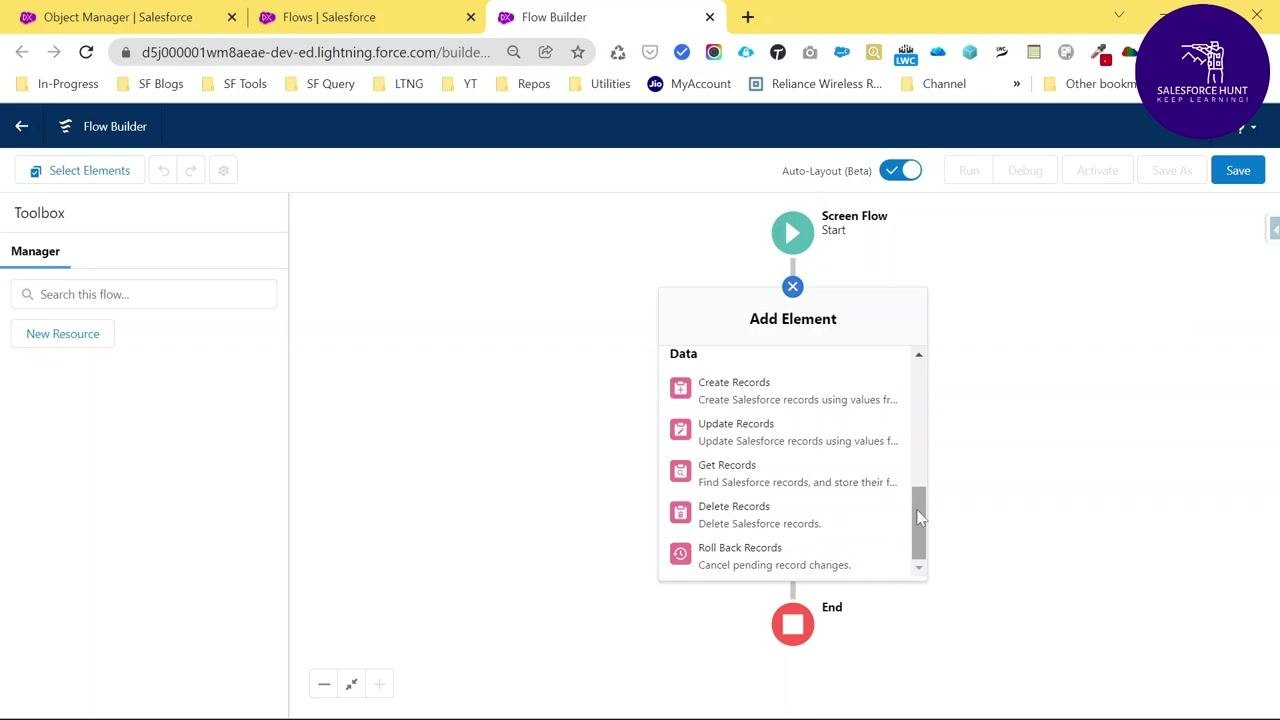This screenshot has height=720, width=1280.
Task: Click the Delete Records element icon
Action: pos(680,512)
